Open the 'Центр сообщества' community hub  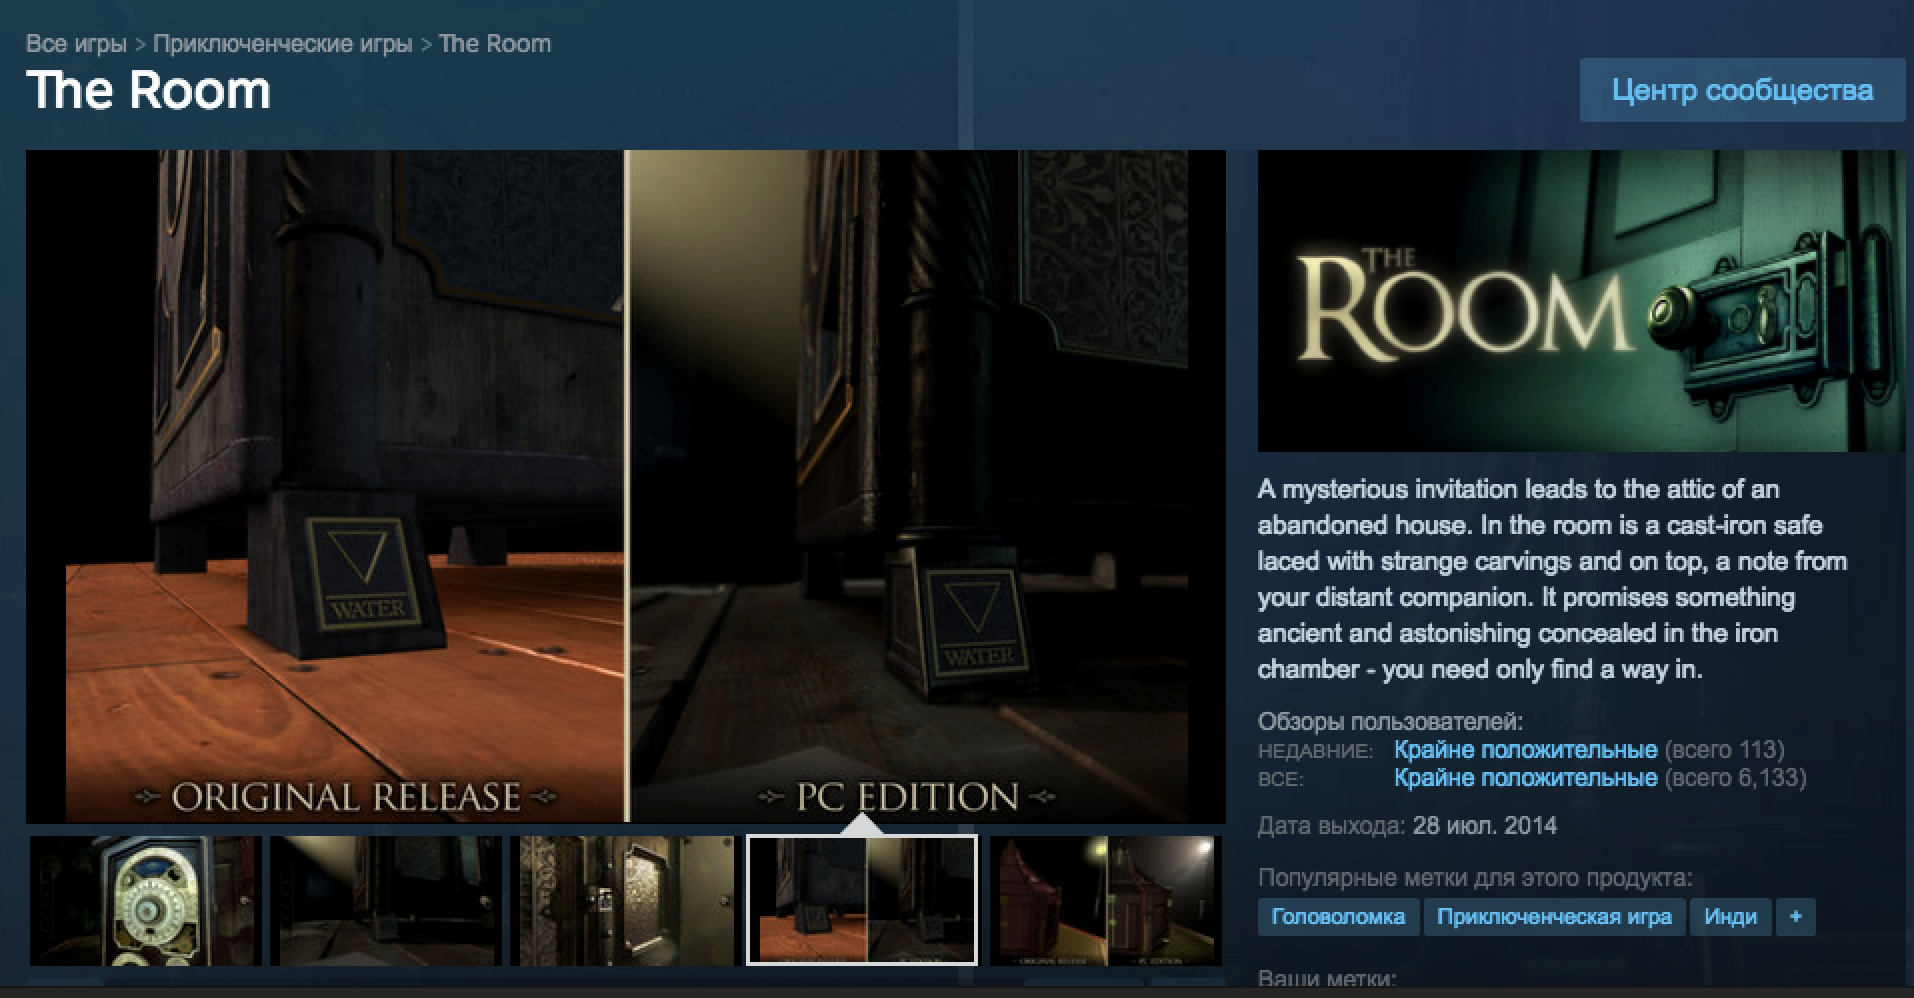click(x=1742, y=90)
